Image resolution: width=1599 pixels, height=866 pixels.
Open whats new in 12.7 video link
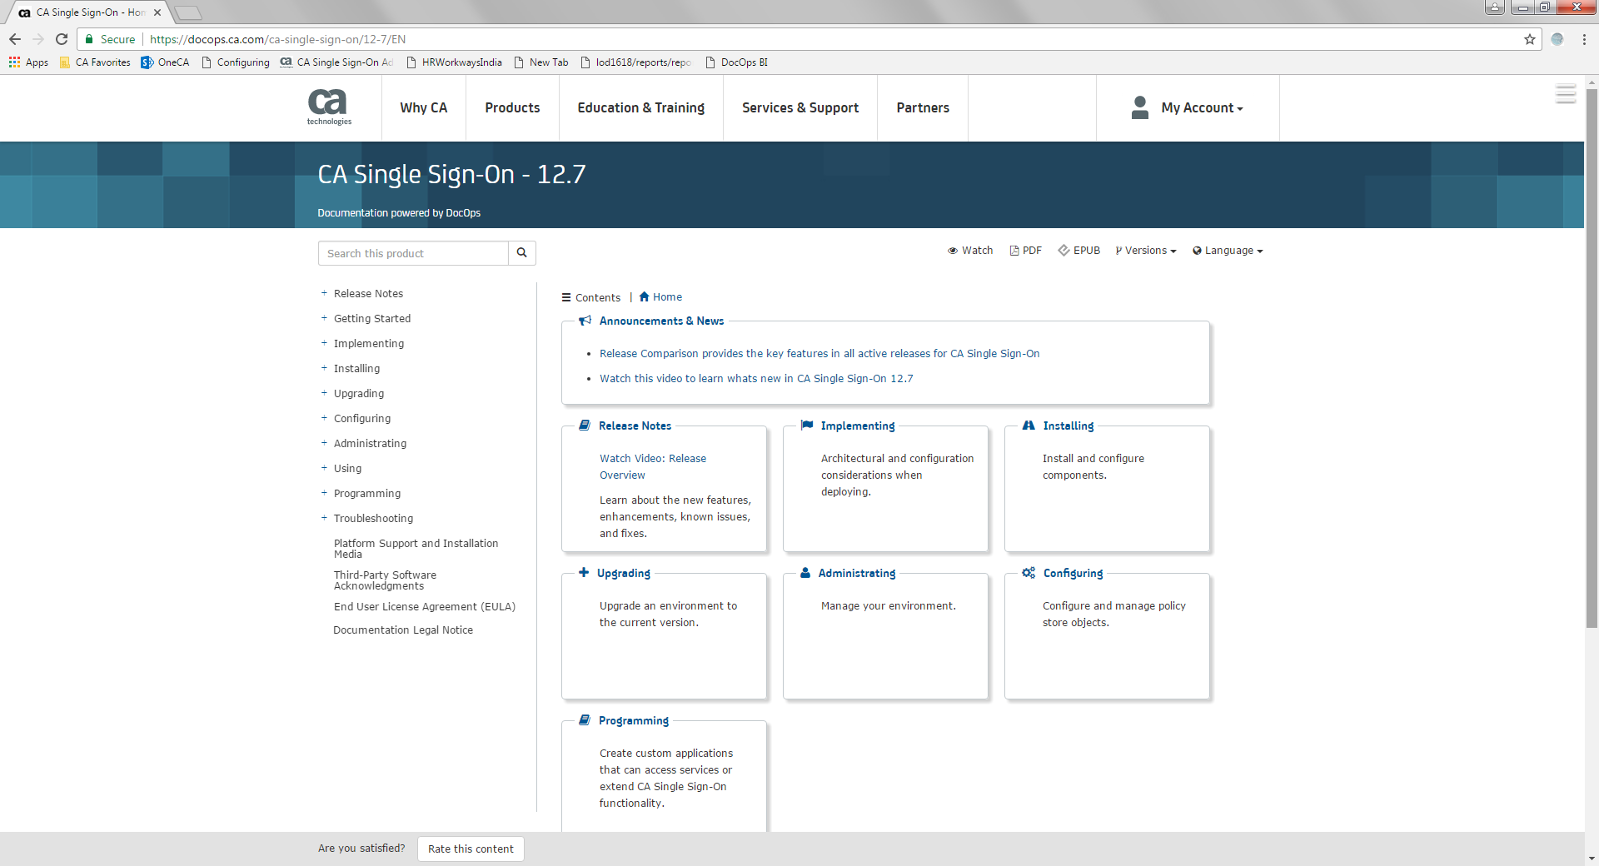756,378
